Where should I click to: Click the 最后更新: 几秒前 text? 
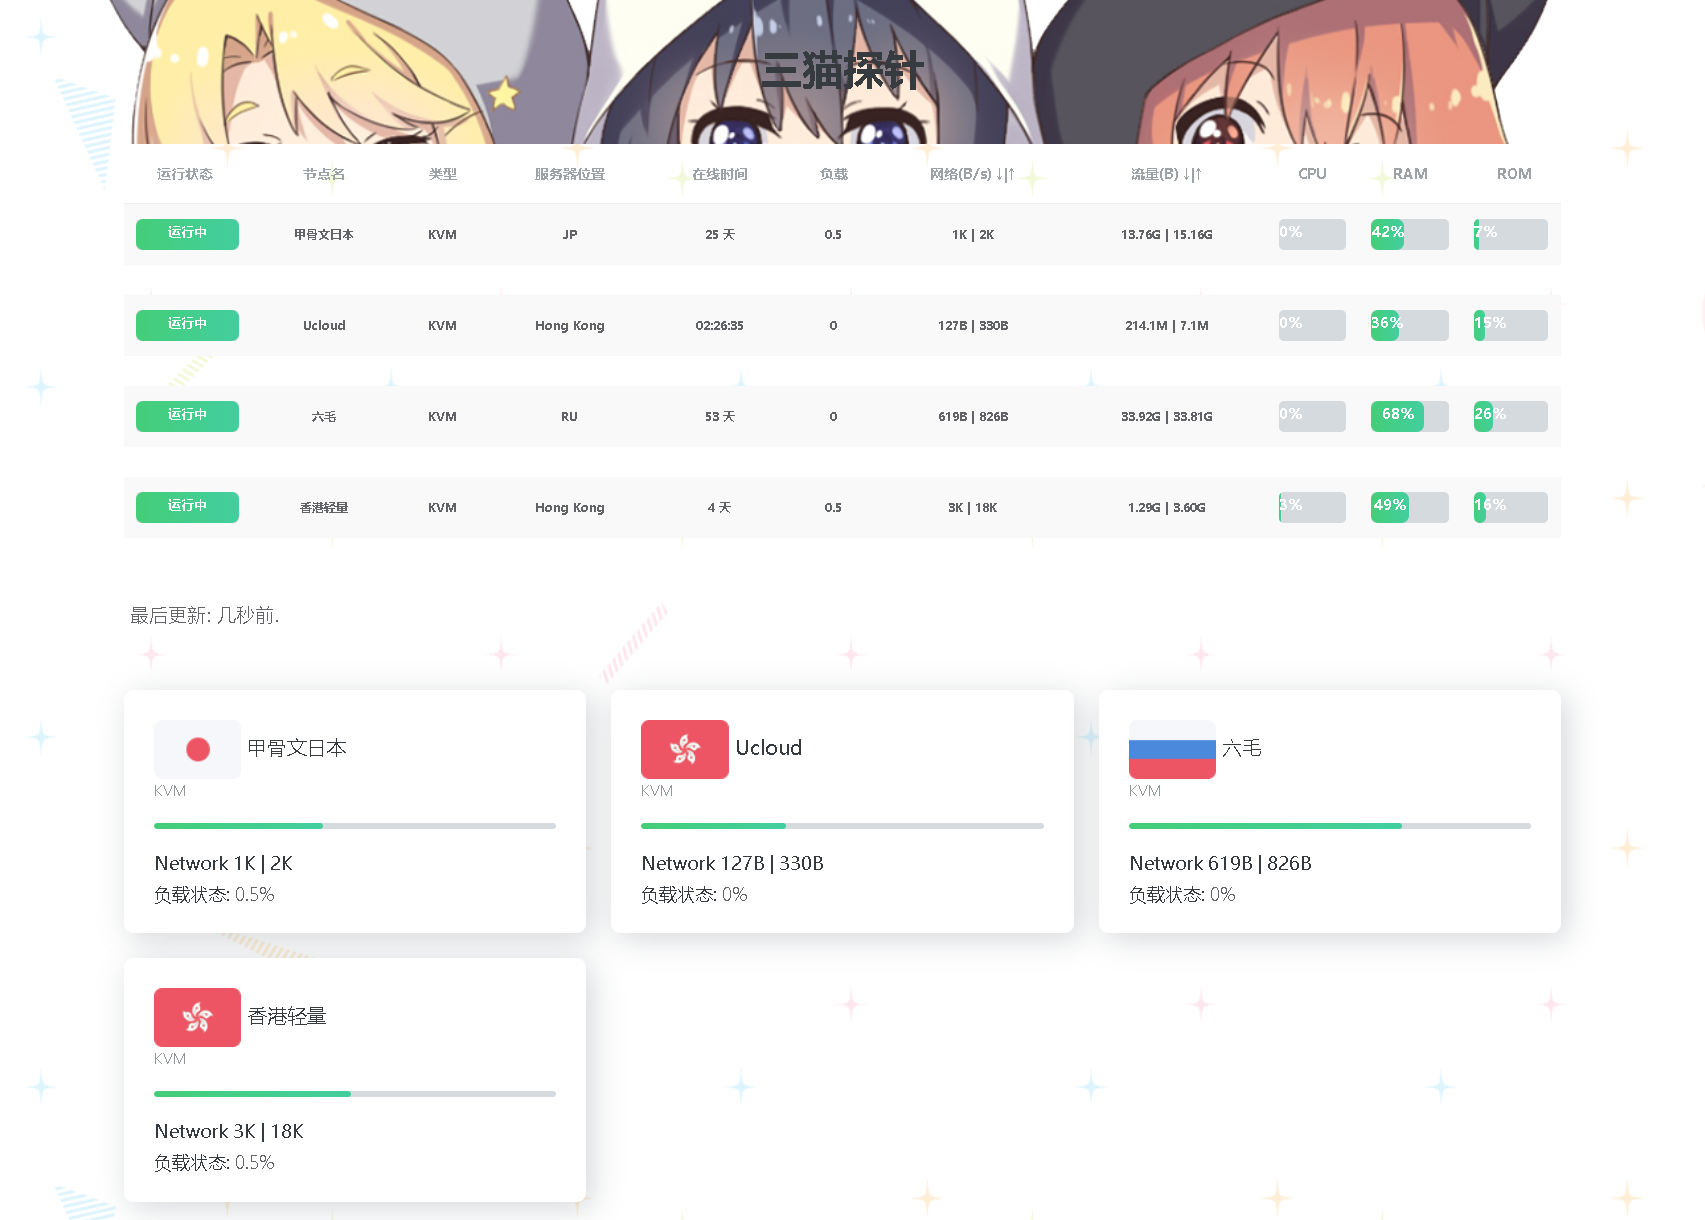tap(205, 616)
